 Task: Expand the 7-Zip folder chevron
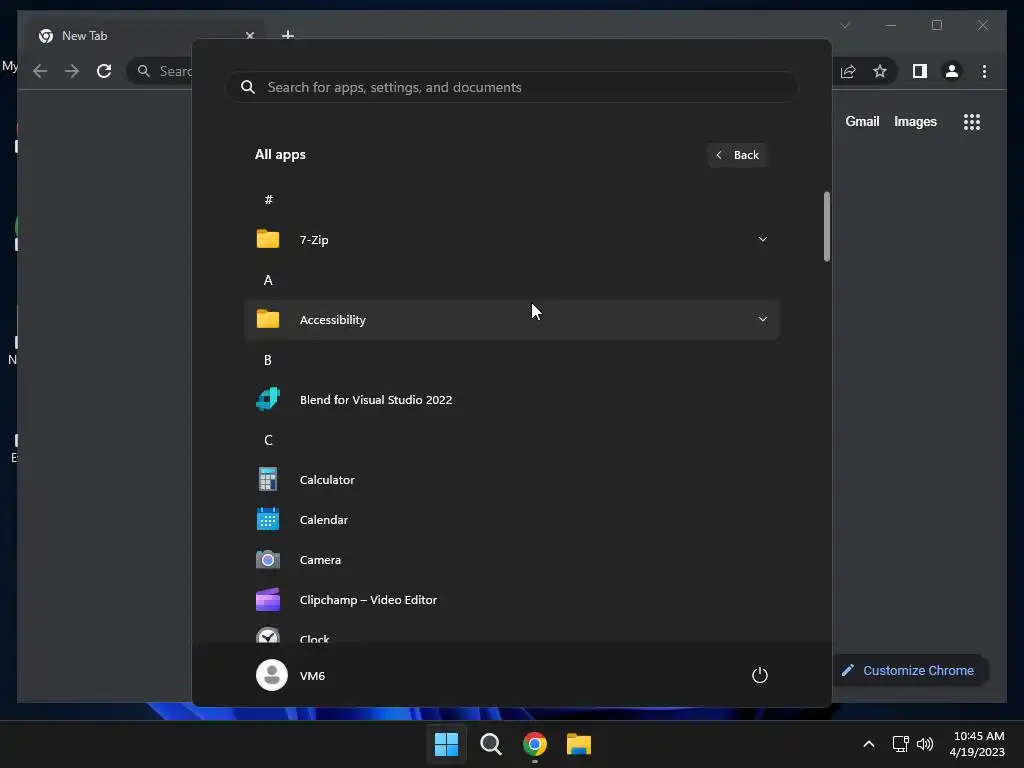click(x=762, y=239)
